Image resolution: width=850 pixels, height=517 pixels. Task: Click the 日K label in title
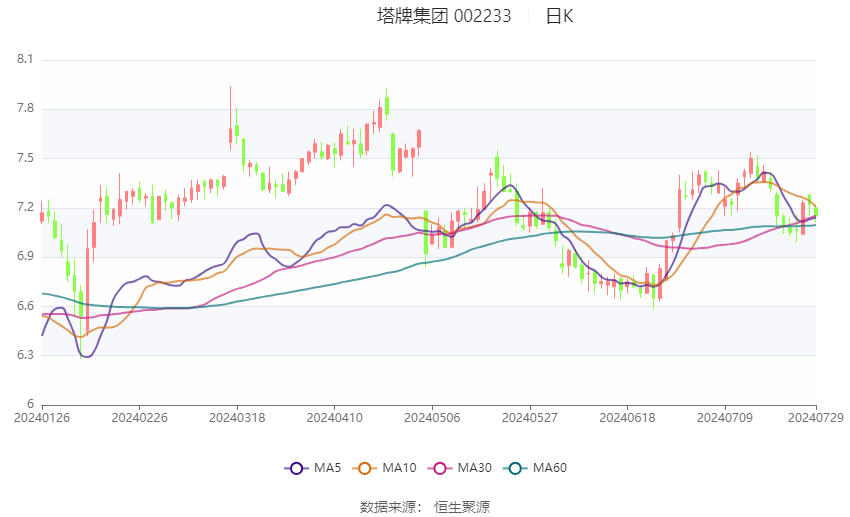(x=559, y=16)
